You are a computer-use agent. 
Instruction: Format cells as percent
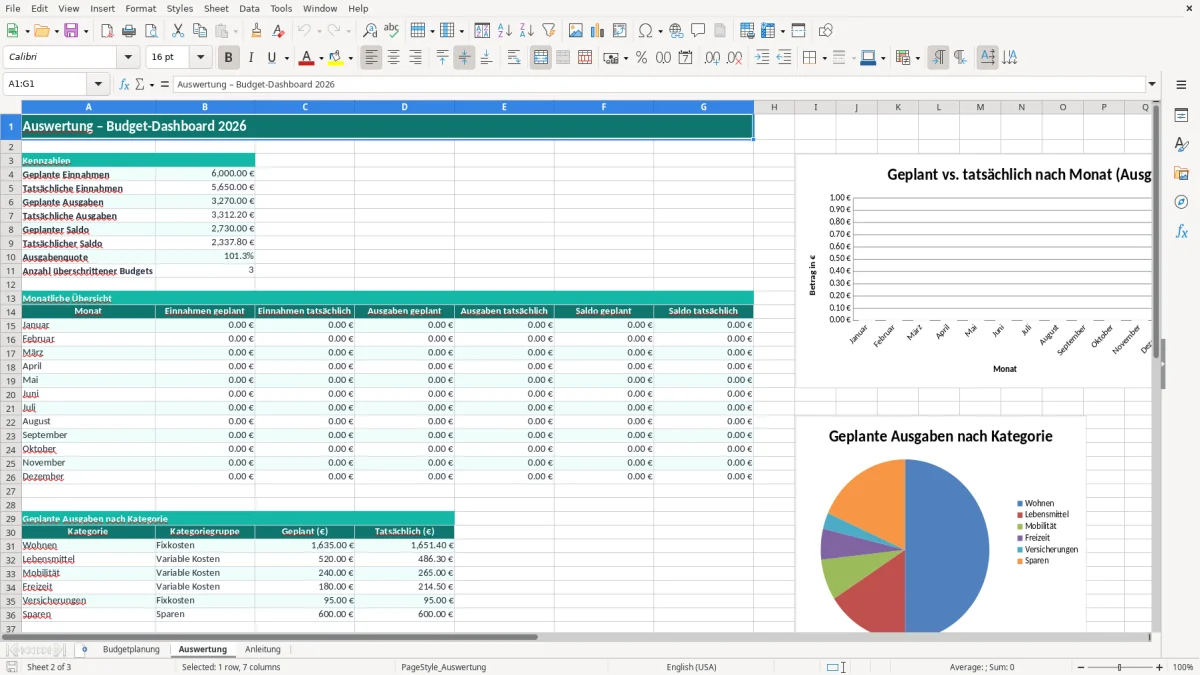coord(641,58)
